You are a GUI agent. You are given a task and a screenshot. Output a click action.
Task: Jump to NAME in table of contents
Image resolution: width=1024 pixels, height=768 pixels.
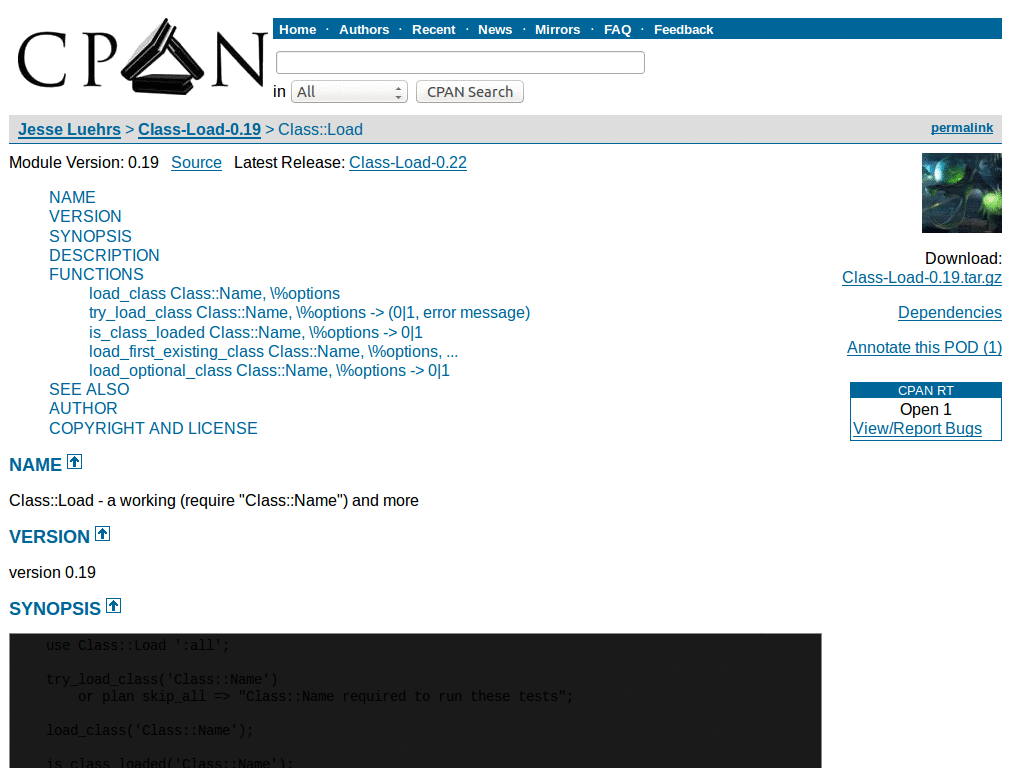pos(72,197)
